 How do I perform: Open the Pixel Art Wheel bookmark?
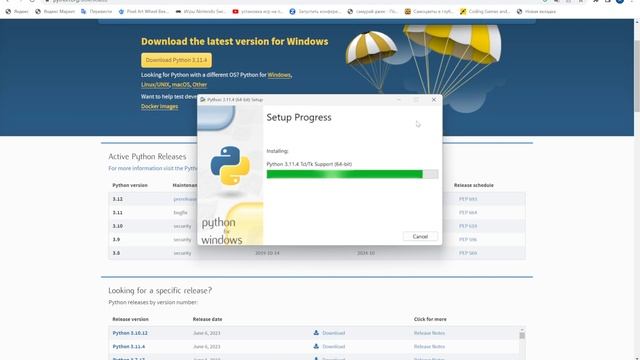point(144,11)
